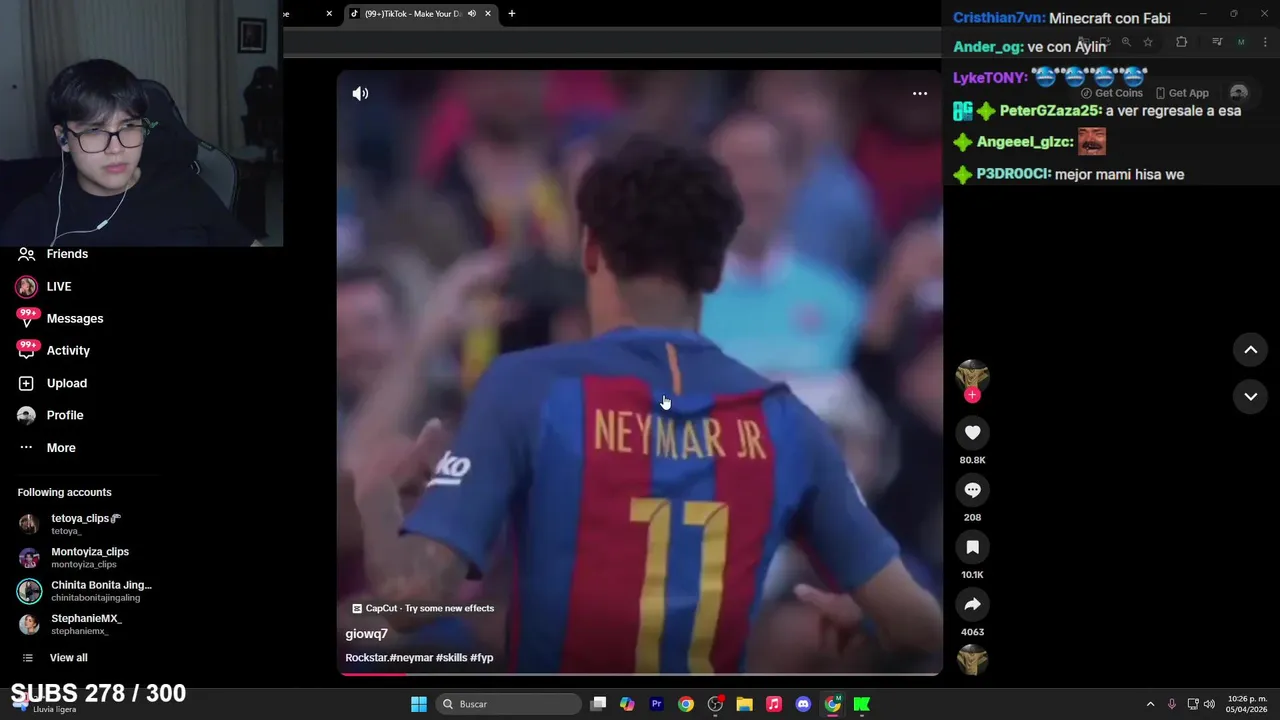This screenshot has width=1280, height=720.
Task: Expand View all following accounts
Action: (68, 657)
